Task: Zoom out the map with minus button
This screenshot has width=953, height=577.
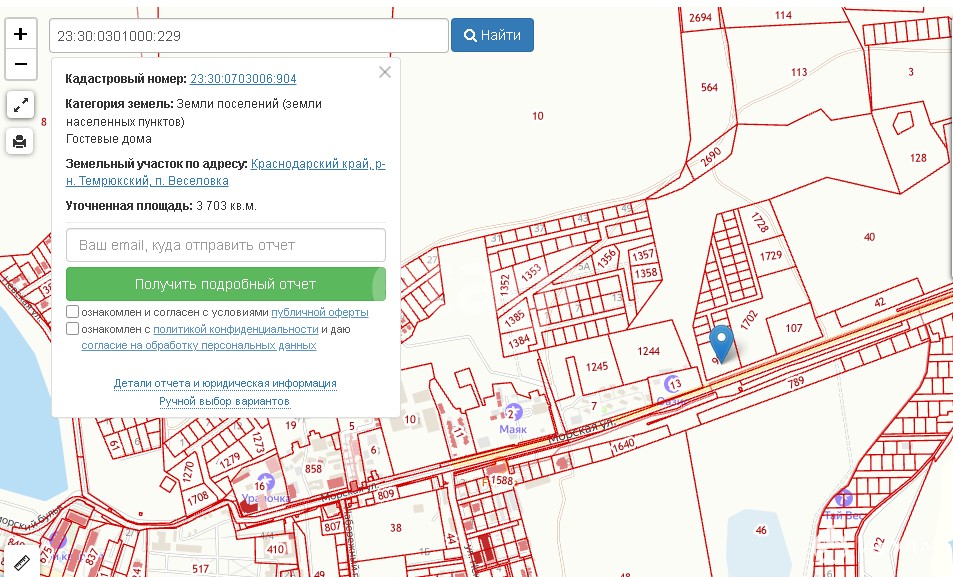Action: (x=20, y=66)
